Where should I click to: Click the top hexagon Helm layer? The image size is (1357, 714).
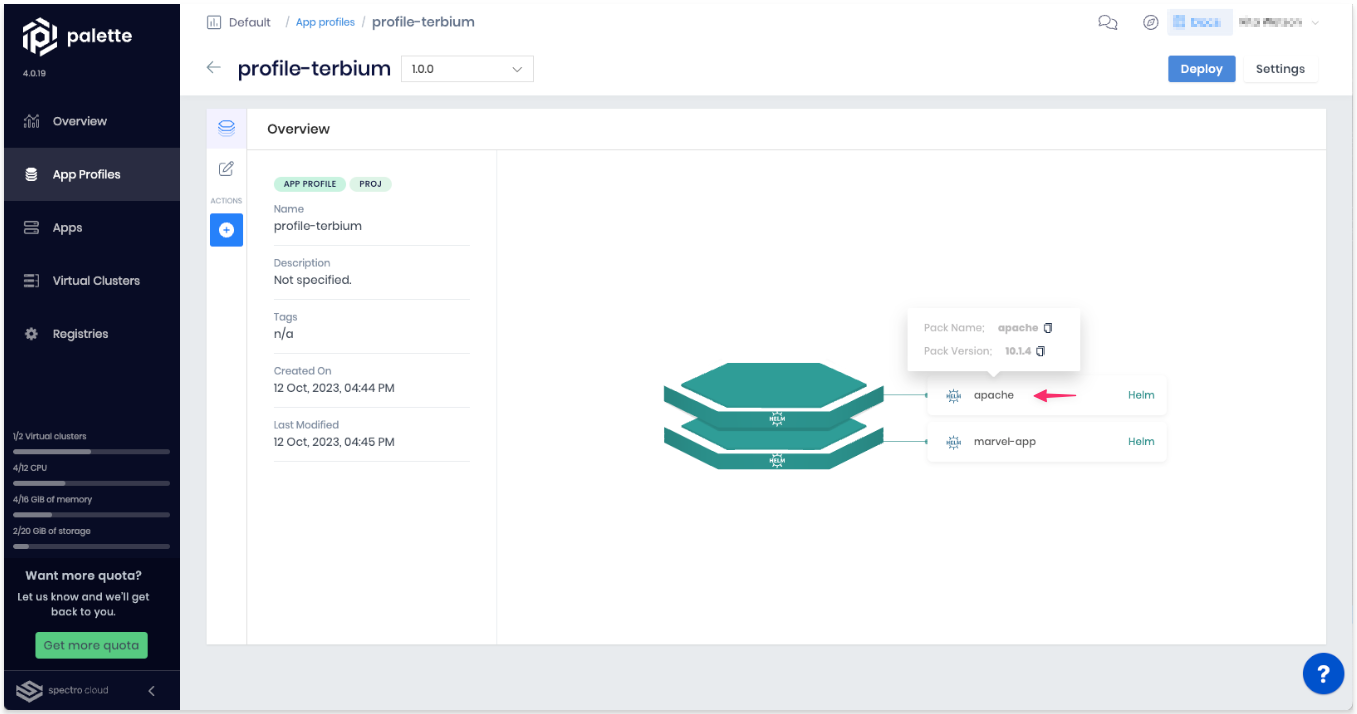[x=774, y=394]
